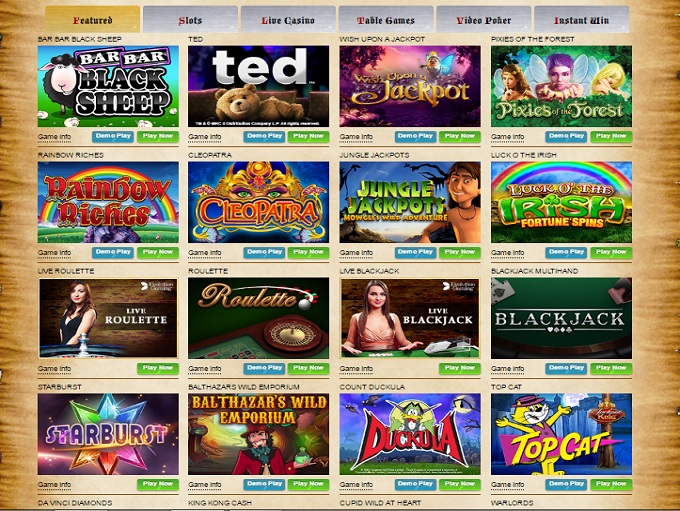Click the Bar Bar Black Sheep thumbnail
Viewport: 680px width, 511px height.
click(108, 86)
